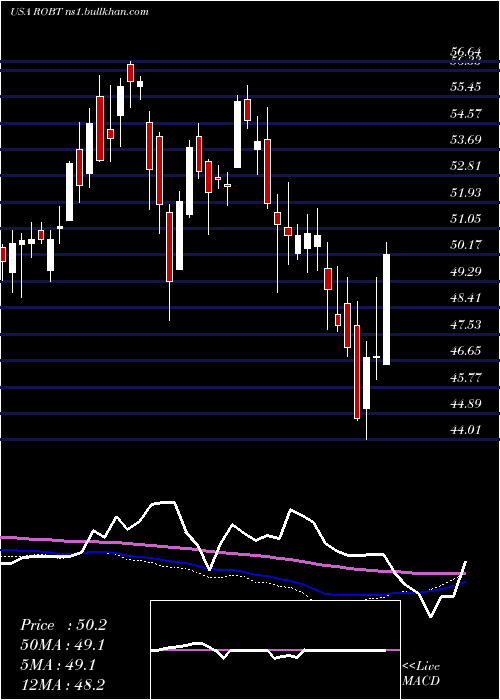Click the 46.65 price axis label
This screenshot has width=500, height=700.
[466, 351]
